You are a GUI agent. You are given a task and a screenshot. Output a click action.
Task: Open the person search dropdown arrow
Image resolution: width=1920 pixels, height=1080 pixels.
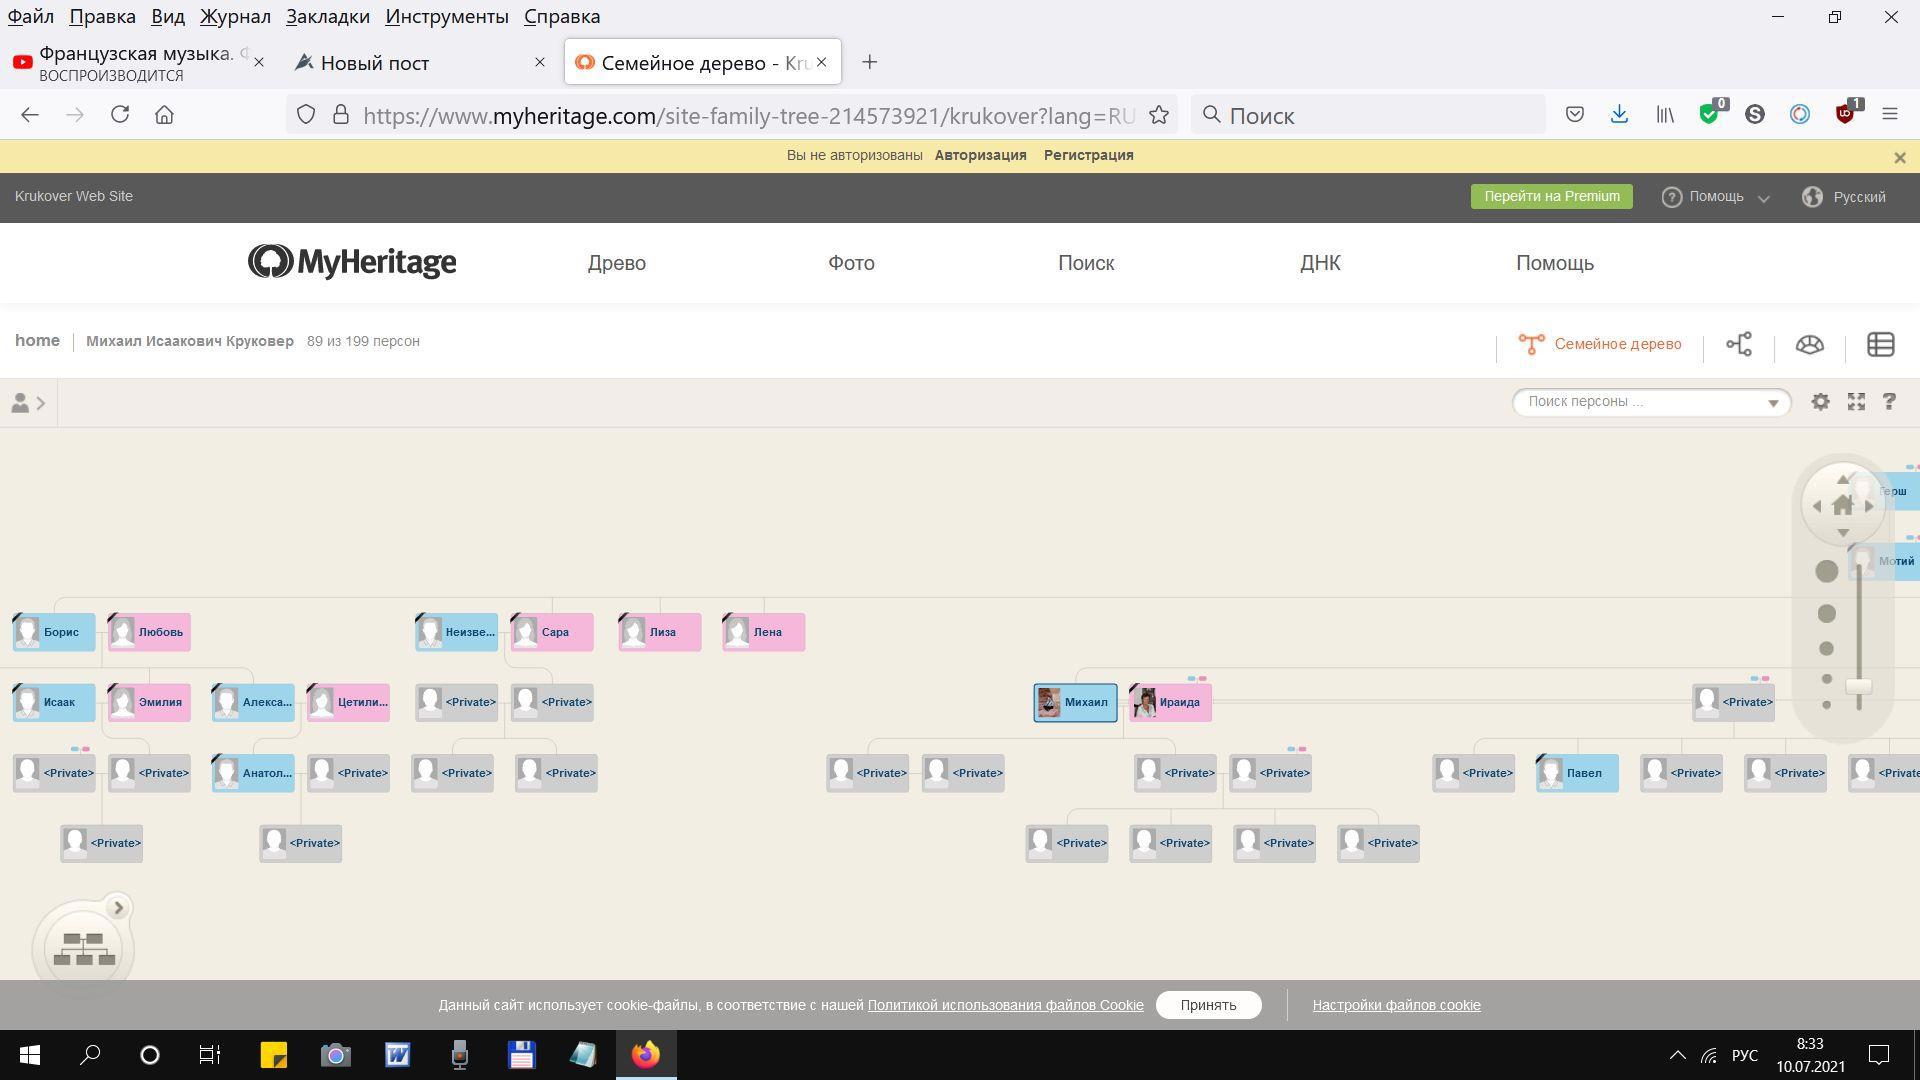click(x=1773, y=403)
